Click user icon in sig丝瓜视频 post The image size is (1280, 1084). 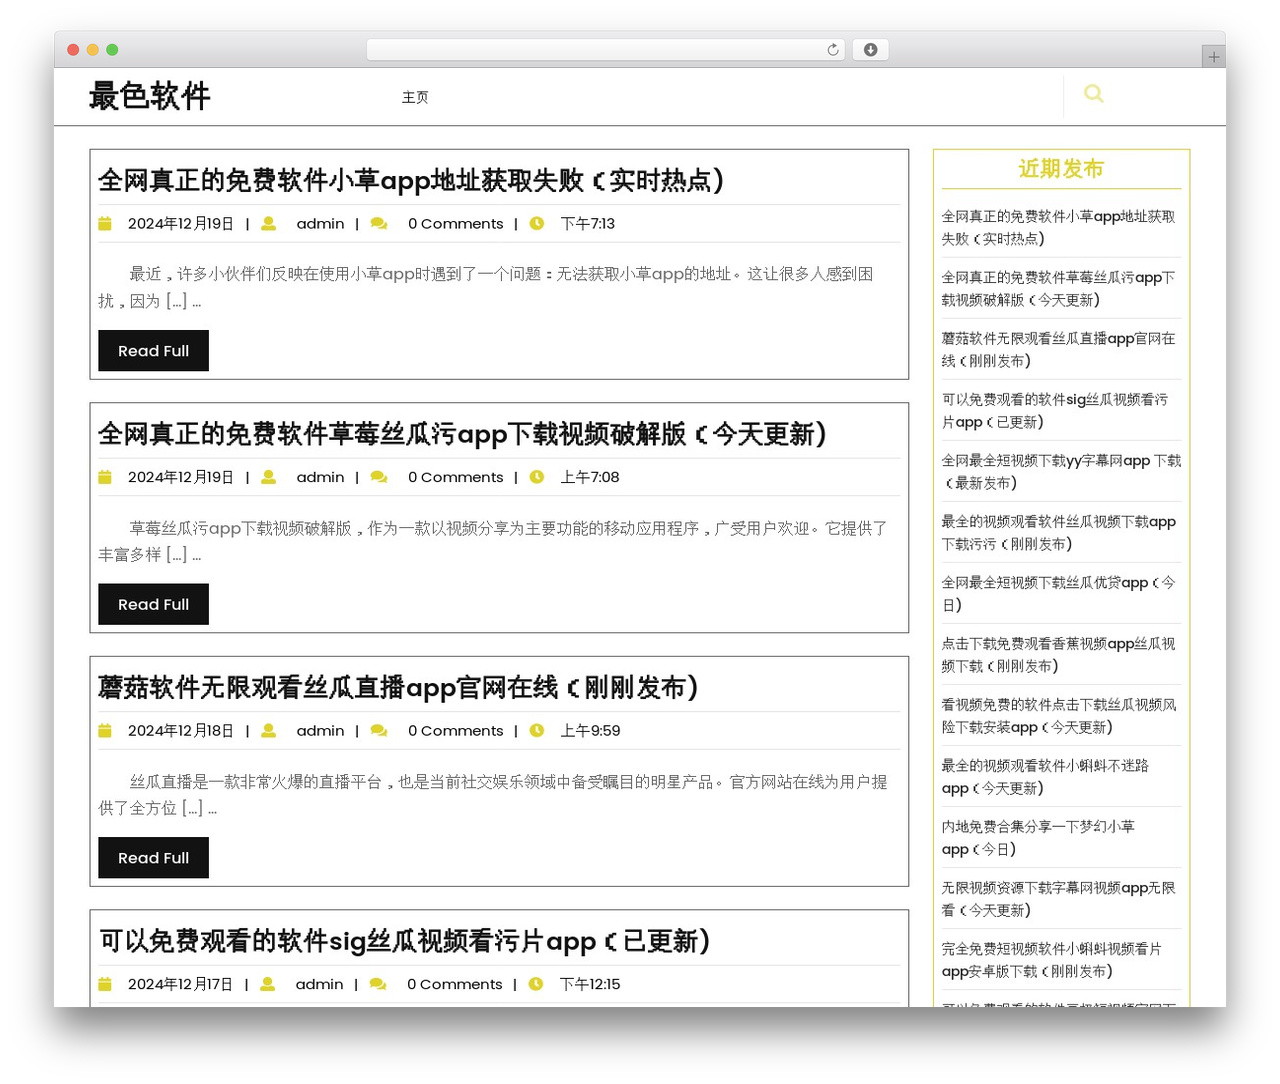(268, 984)
